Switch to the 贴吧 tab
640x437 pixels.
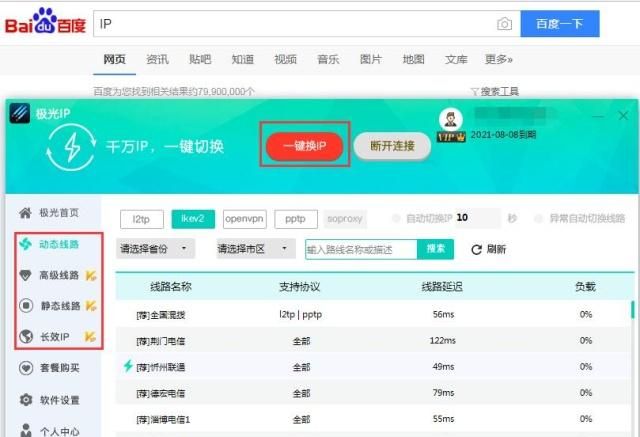[200, 60]
